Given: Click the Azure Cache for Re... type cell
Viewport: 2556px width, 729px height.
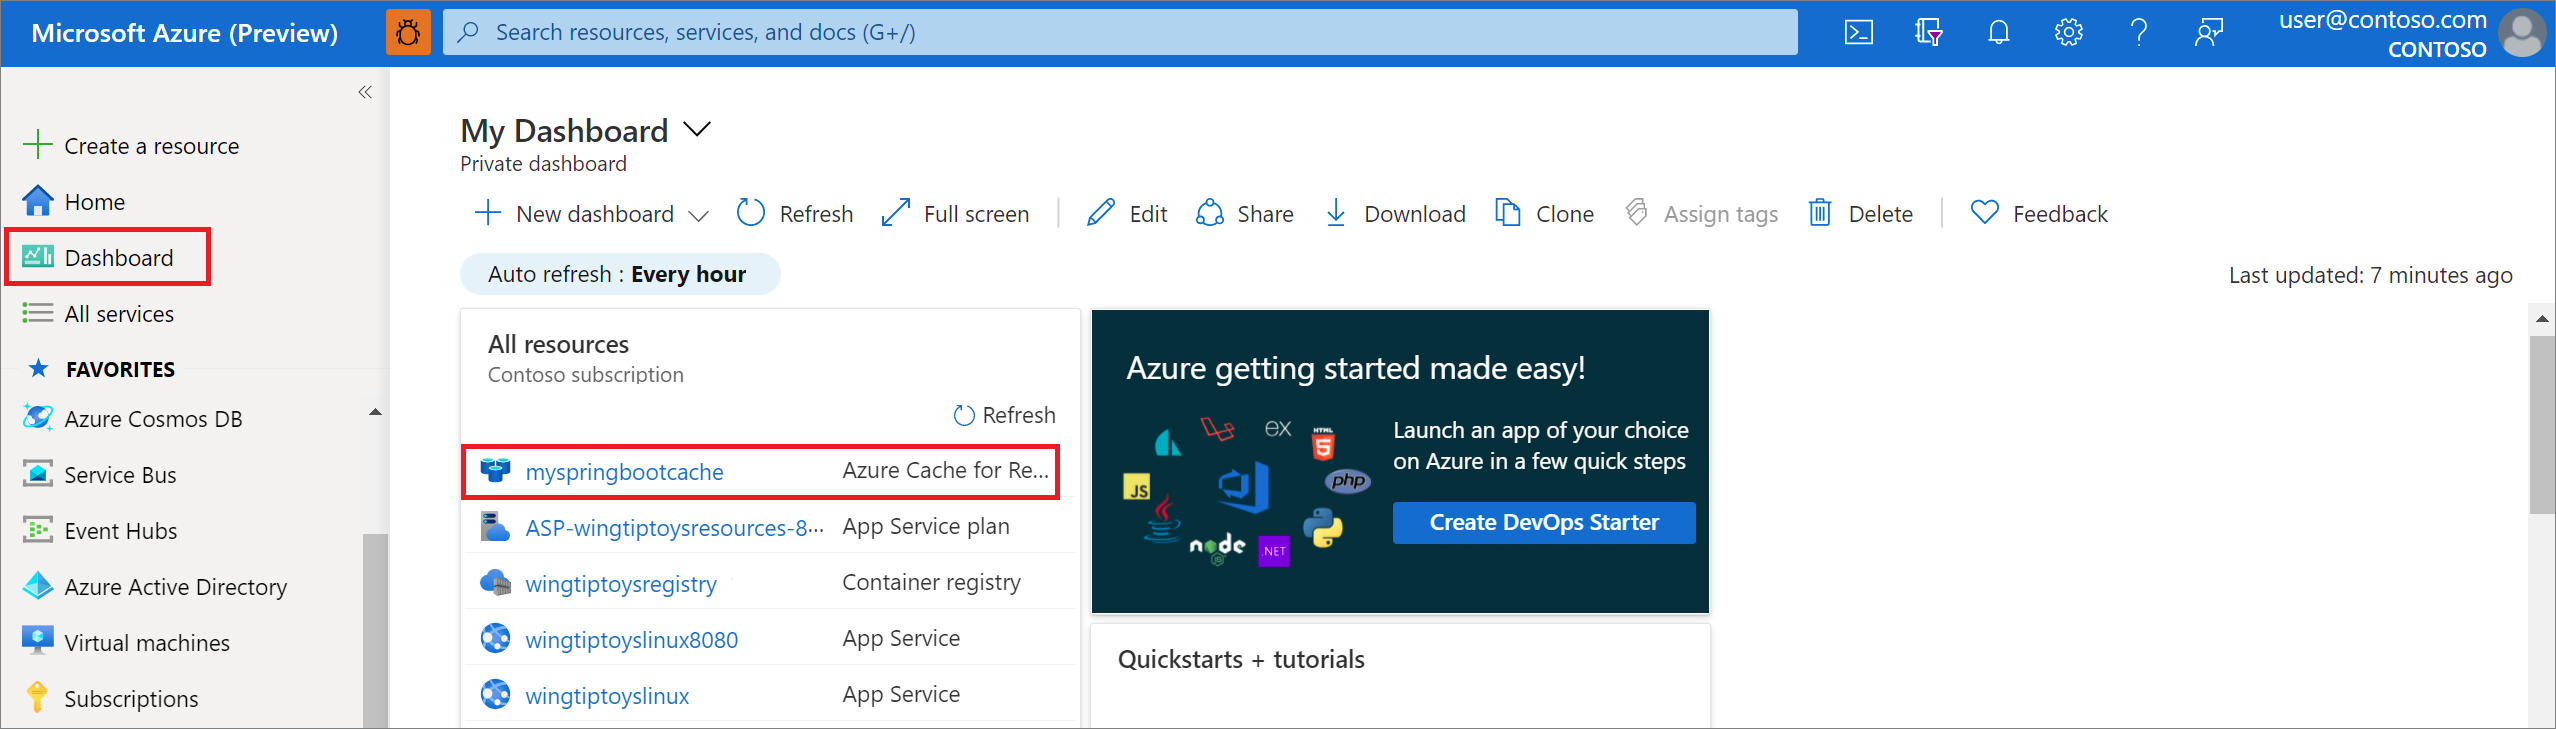Looking at the screenshot, I should point(946,470).
